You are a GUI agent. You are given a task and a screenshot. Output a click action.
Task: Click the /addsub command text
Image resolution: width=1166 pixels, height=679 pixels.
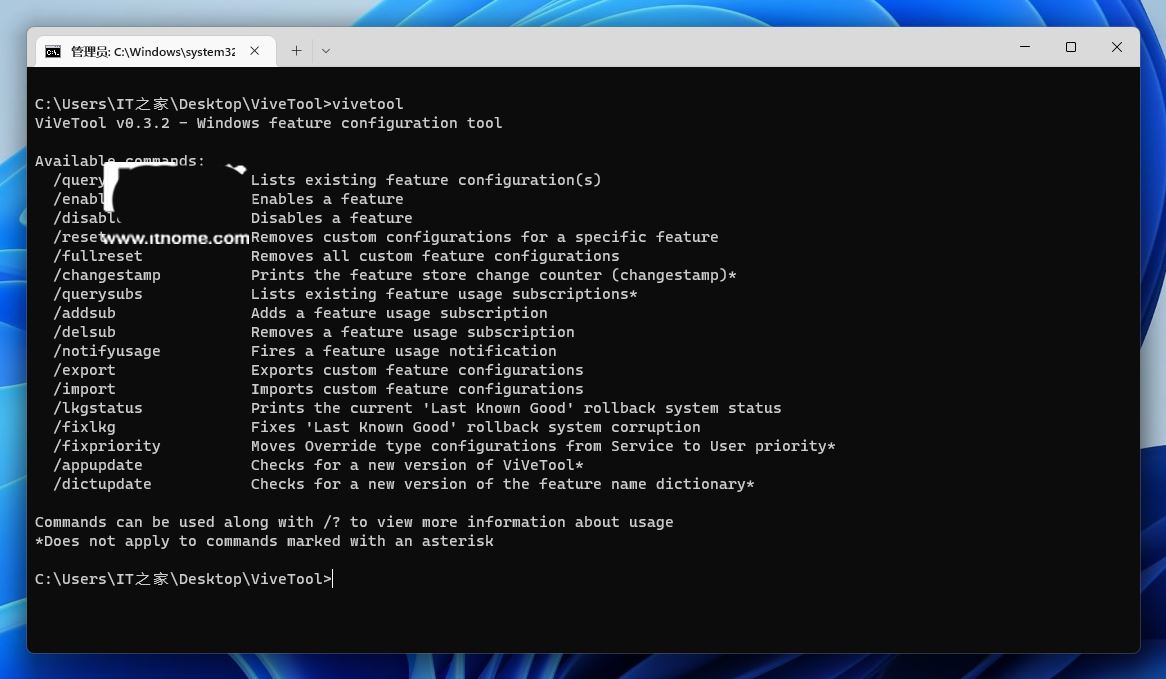[84, 313]
